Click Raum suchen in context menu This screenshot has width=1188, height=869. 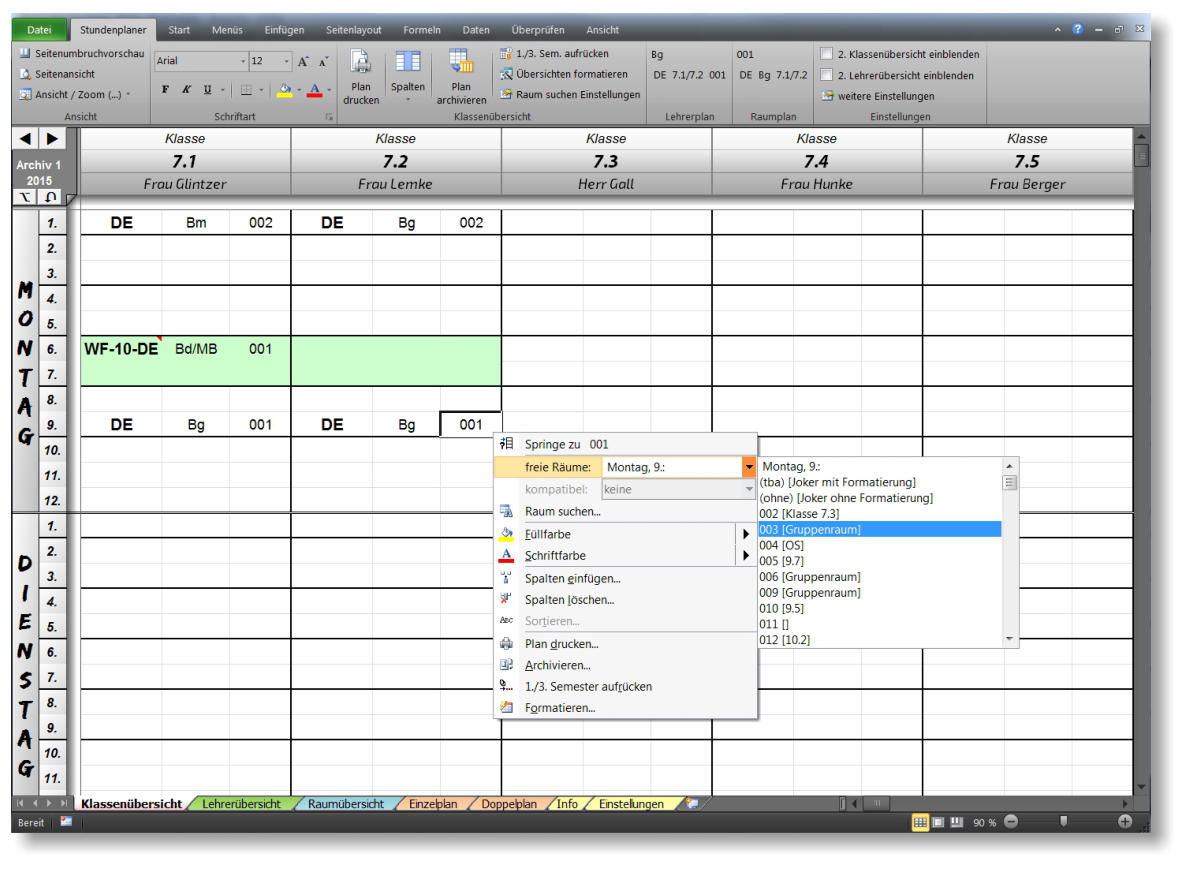(562, 512)
